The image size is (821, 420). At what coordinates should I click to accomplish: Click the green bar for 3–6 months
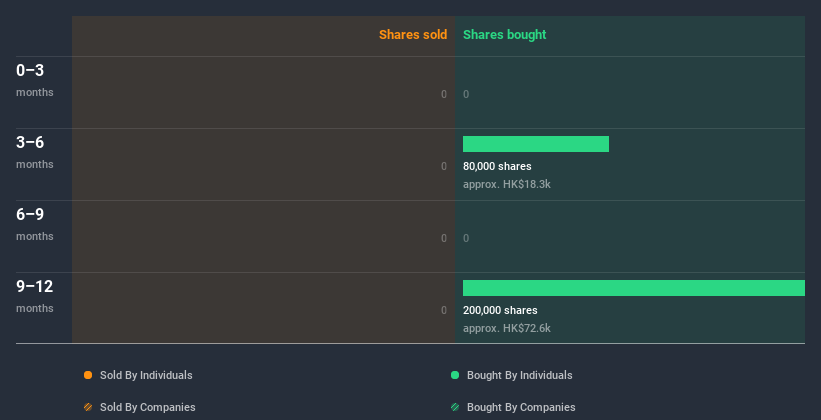click(x=536, y=144)
